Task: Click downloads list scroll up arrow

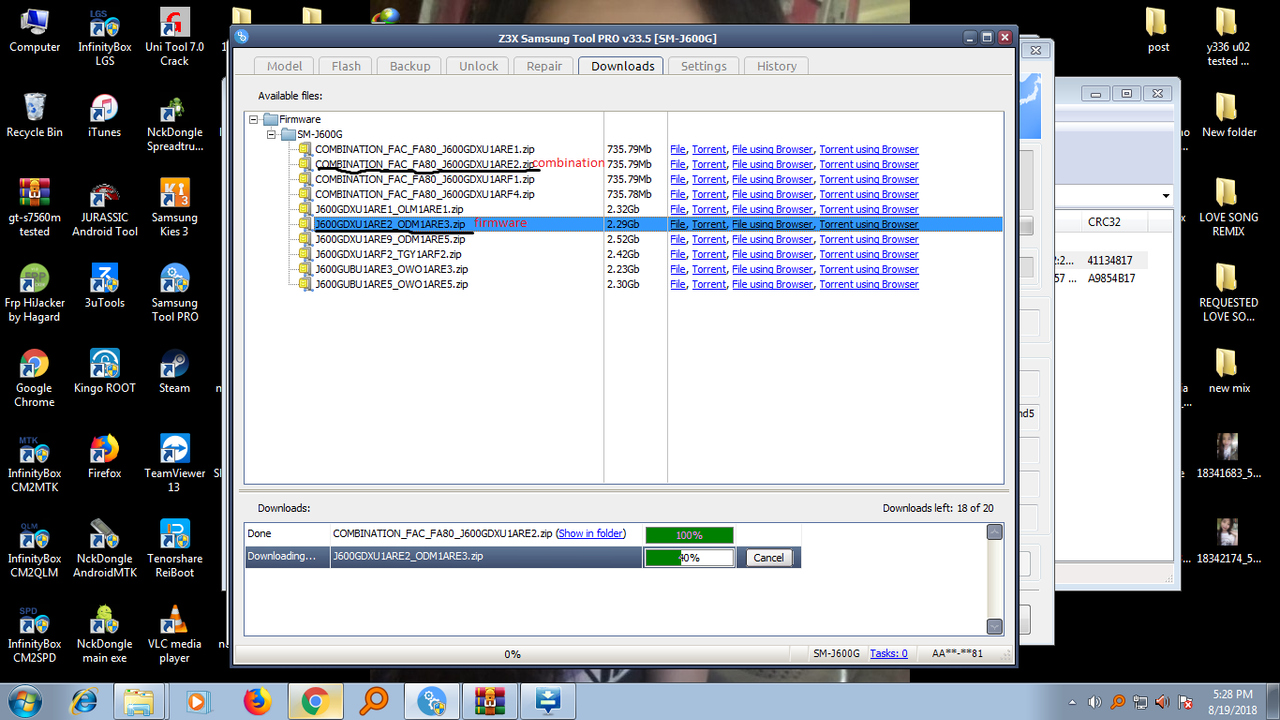Action: pos(994,532)
